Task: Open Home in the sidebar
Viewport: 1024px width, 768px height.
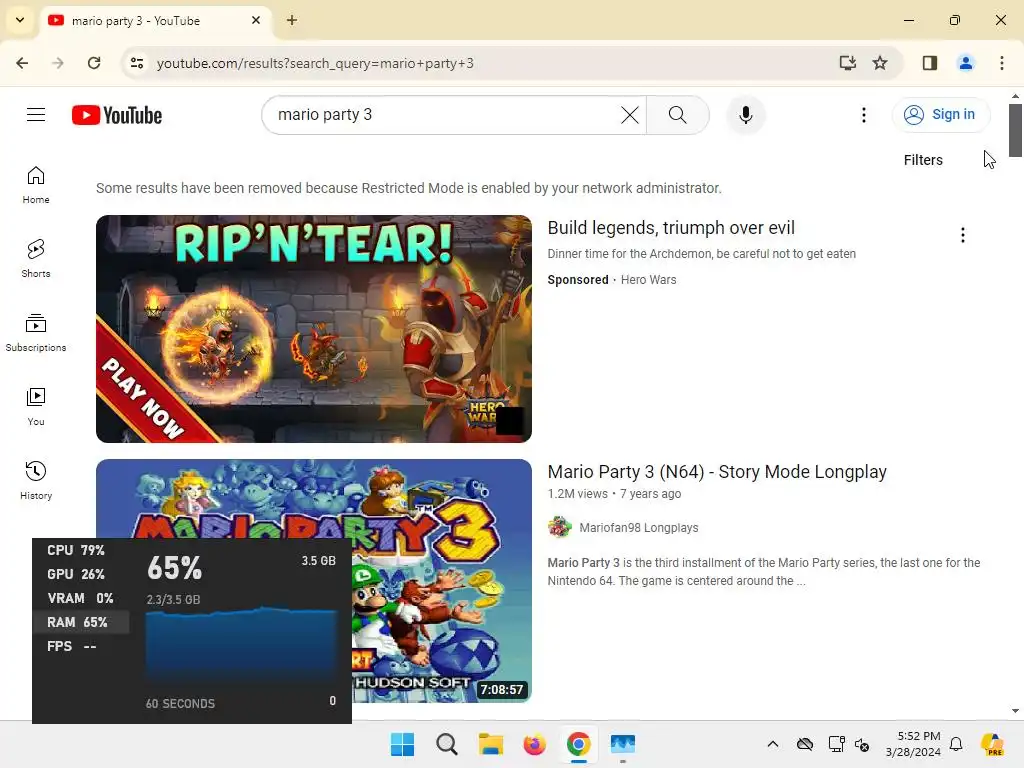Action: pos(36,185)
